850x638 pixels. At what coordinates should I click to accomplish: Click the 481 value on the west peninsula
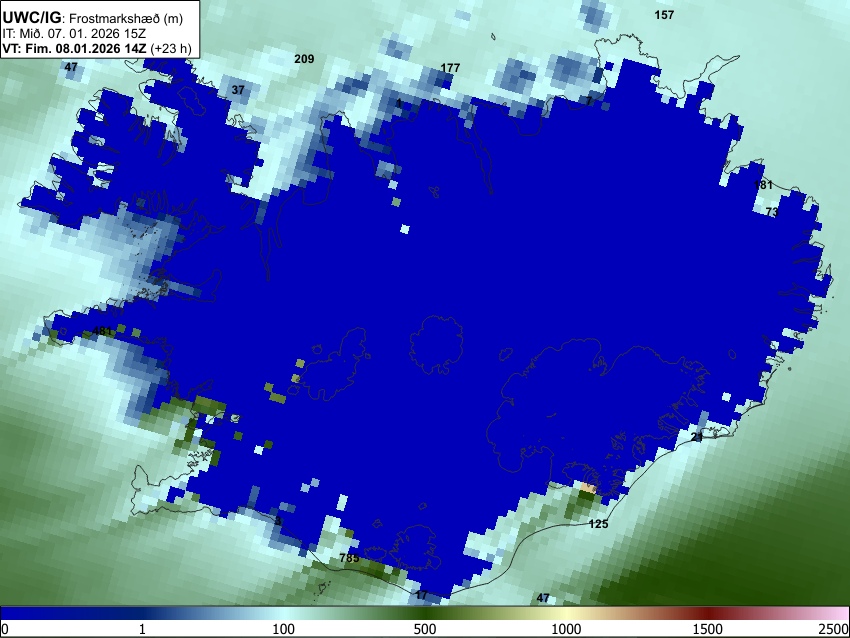(x=102, y=331)
